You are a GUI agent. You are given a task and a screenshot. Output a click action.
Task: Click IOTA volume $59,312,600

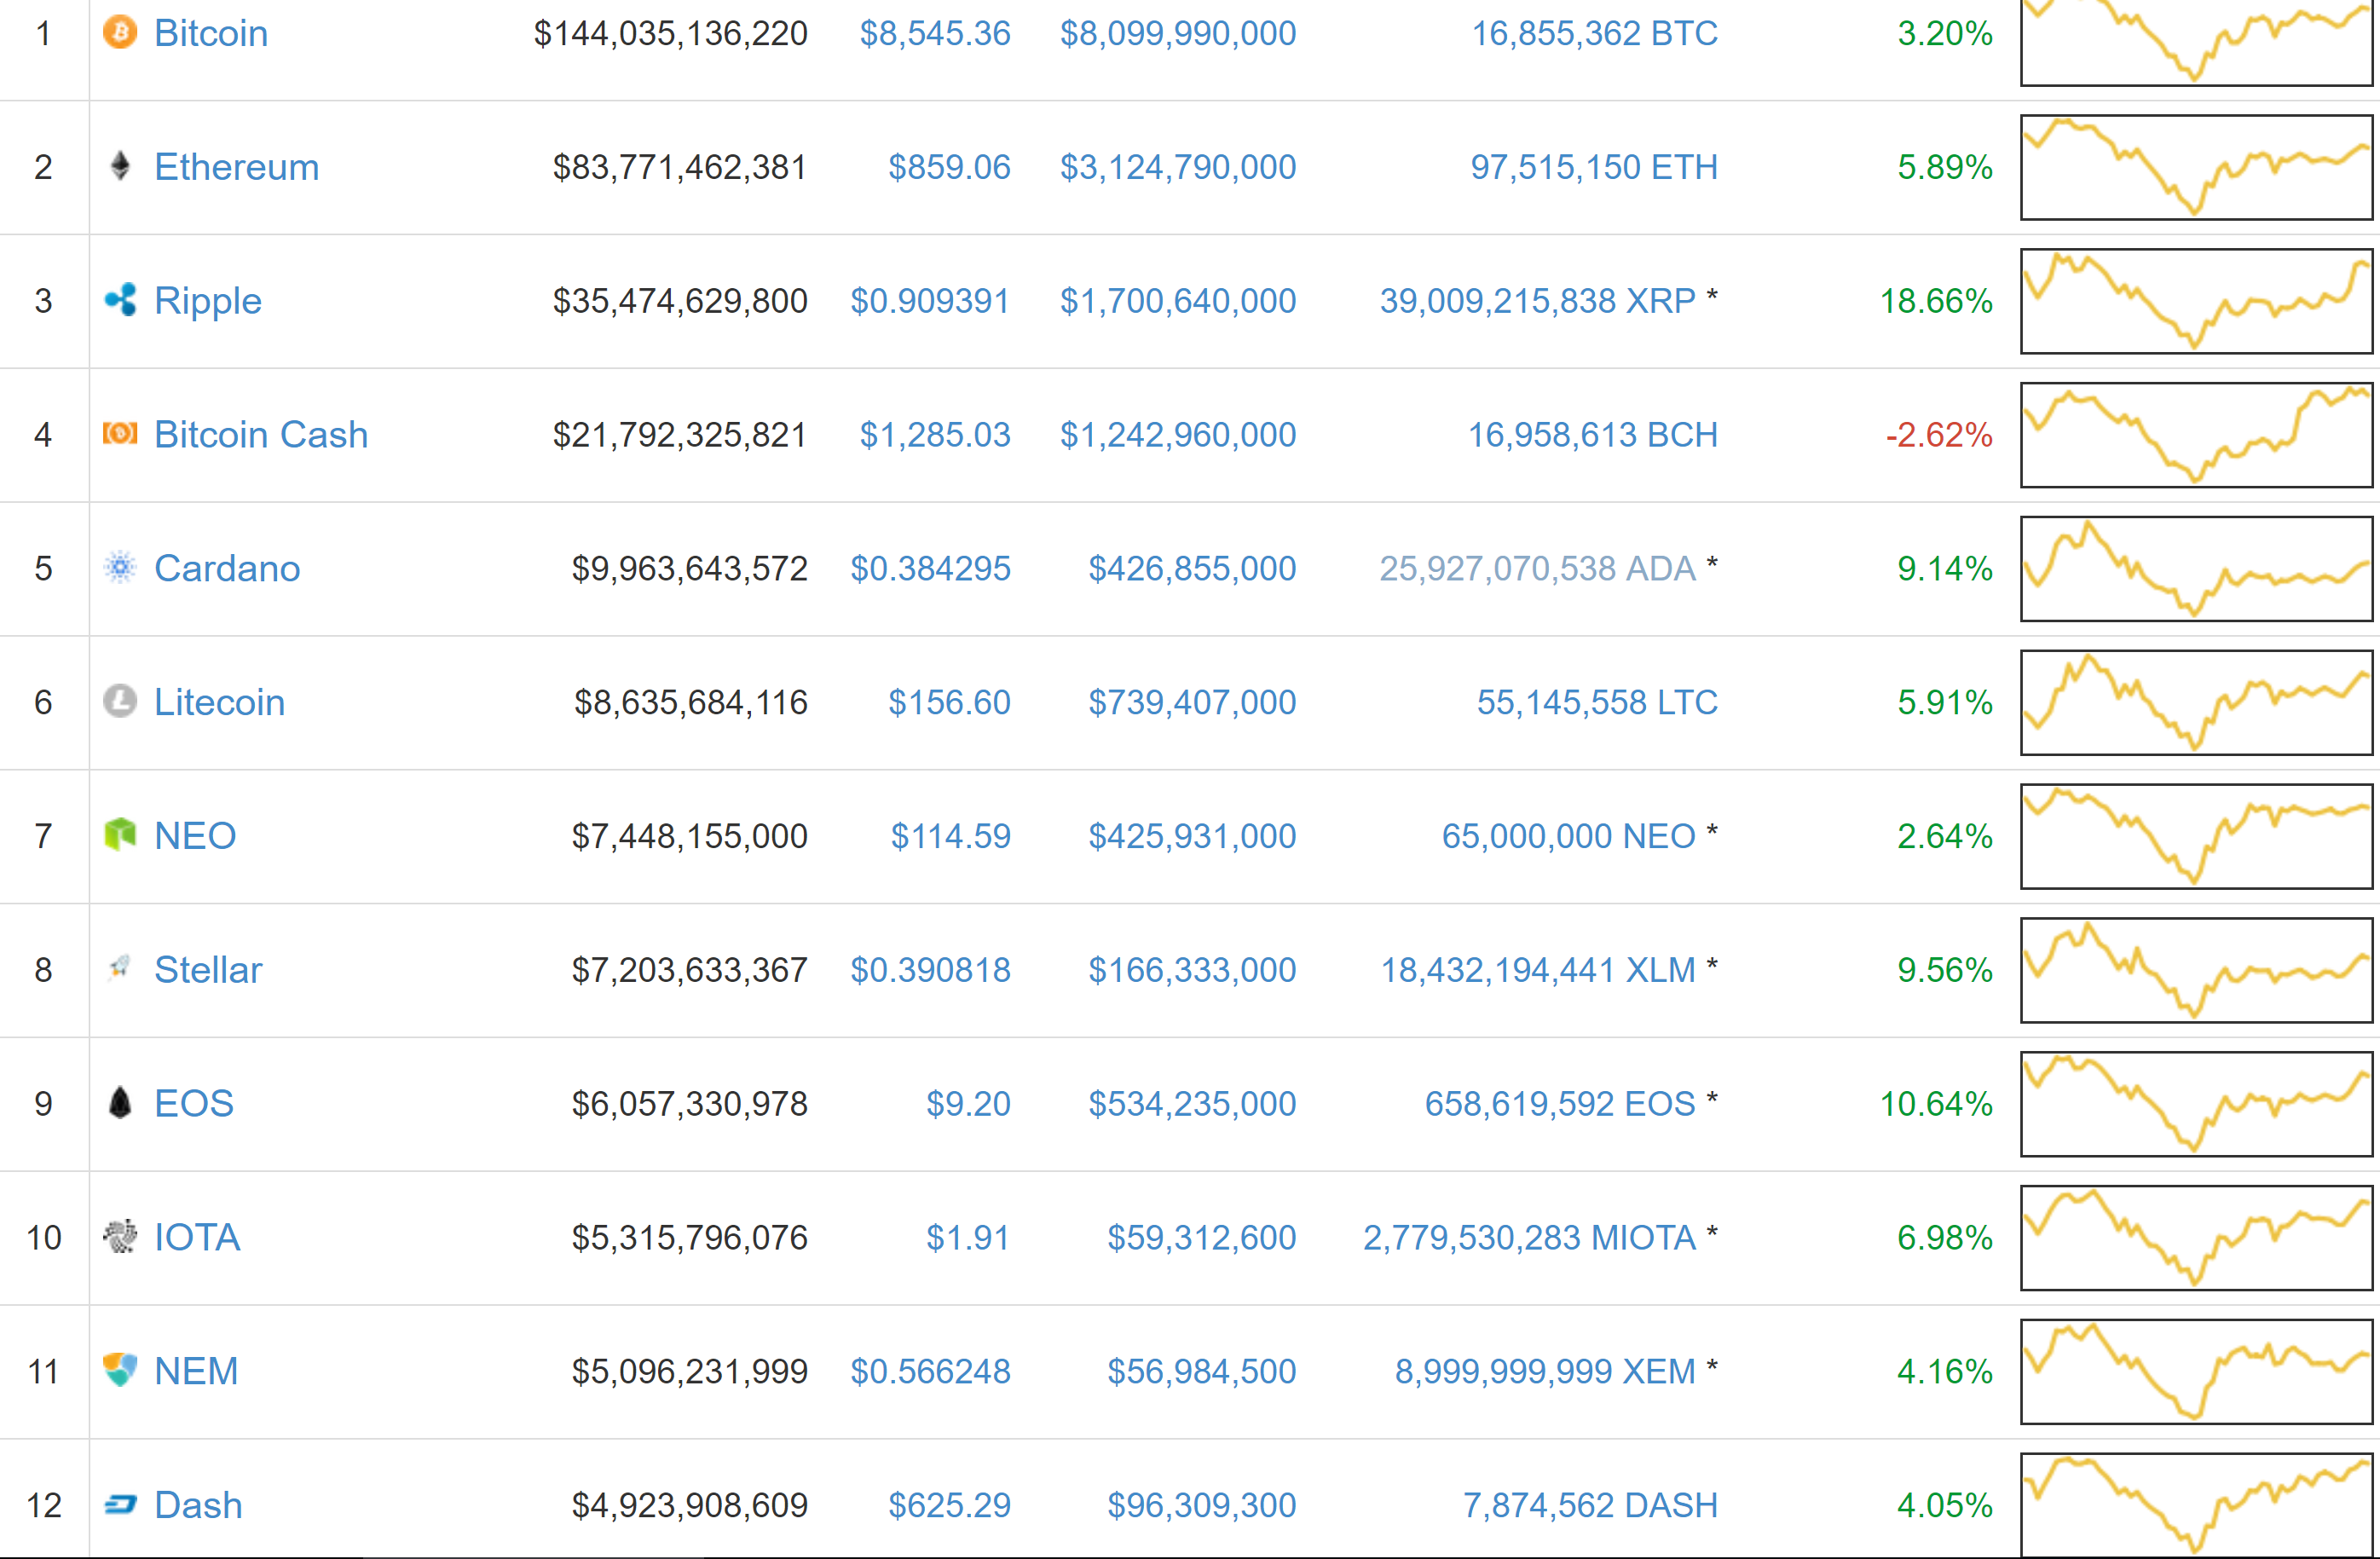(1202, 1238)
